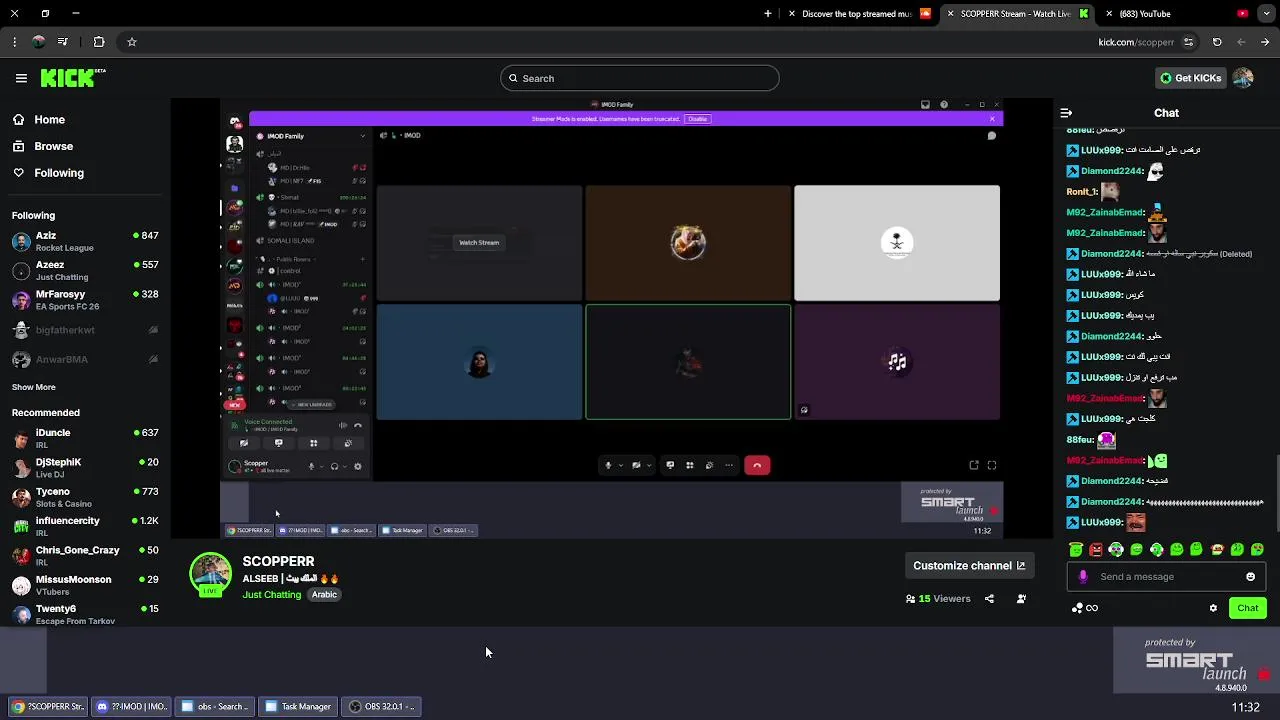
Task: Close the YouTube browser tab
Action: point(1110,14)
